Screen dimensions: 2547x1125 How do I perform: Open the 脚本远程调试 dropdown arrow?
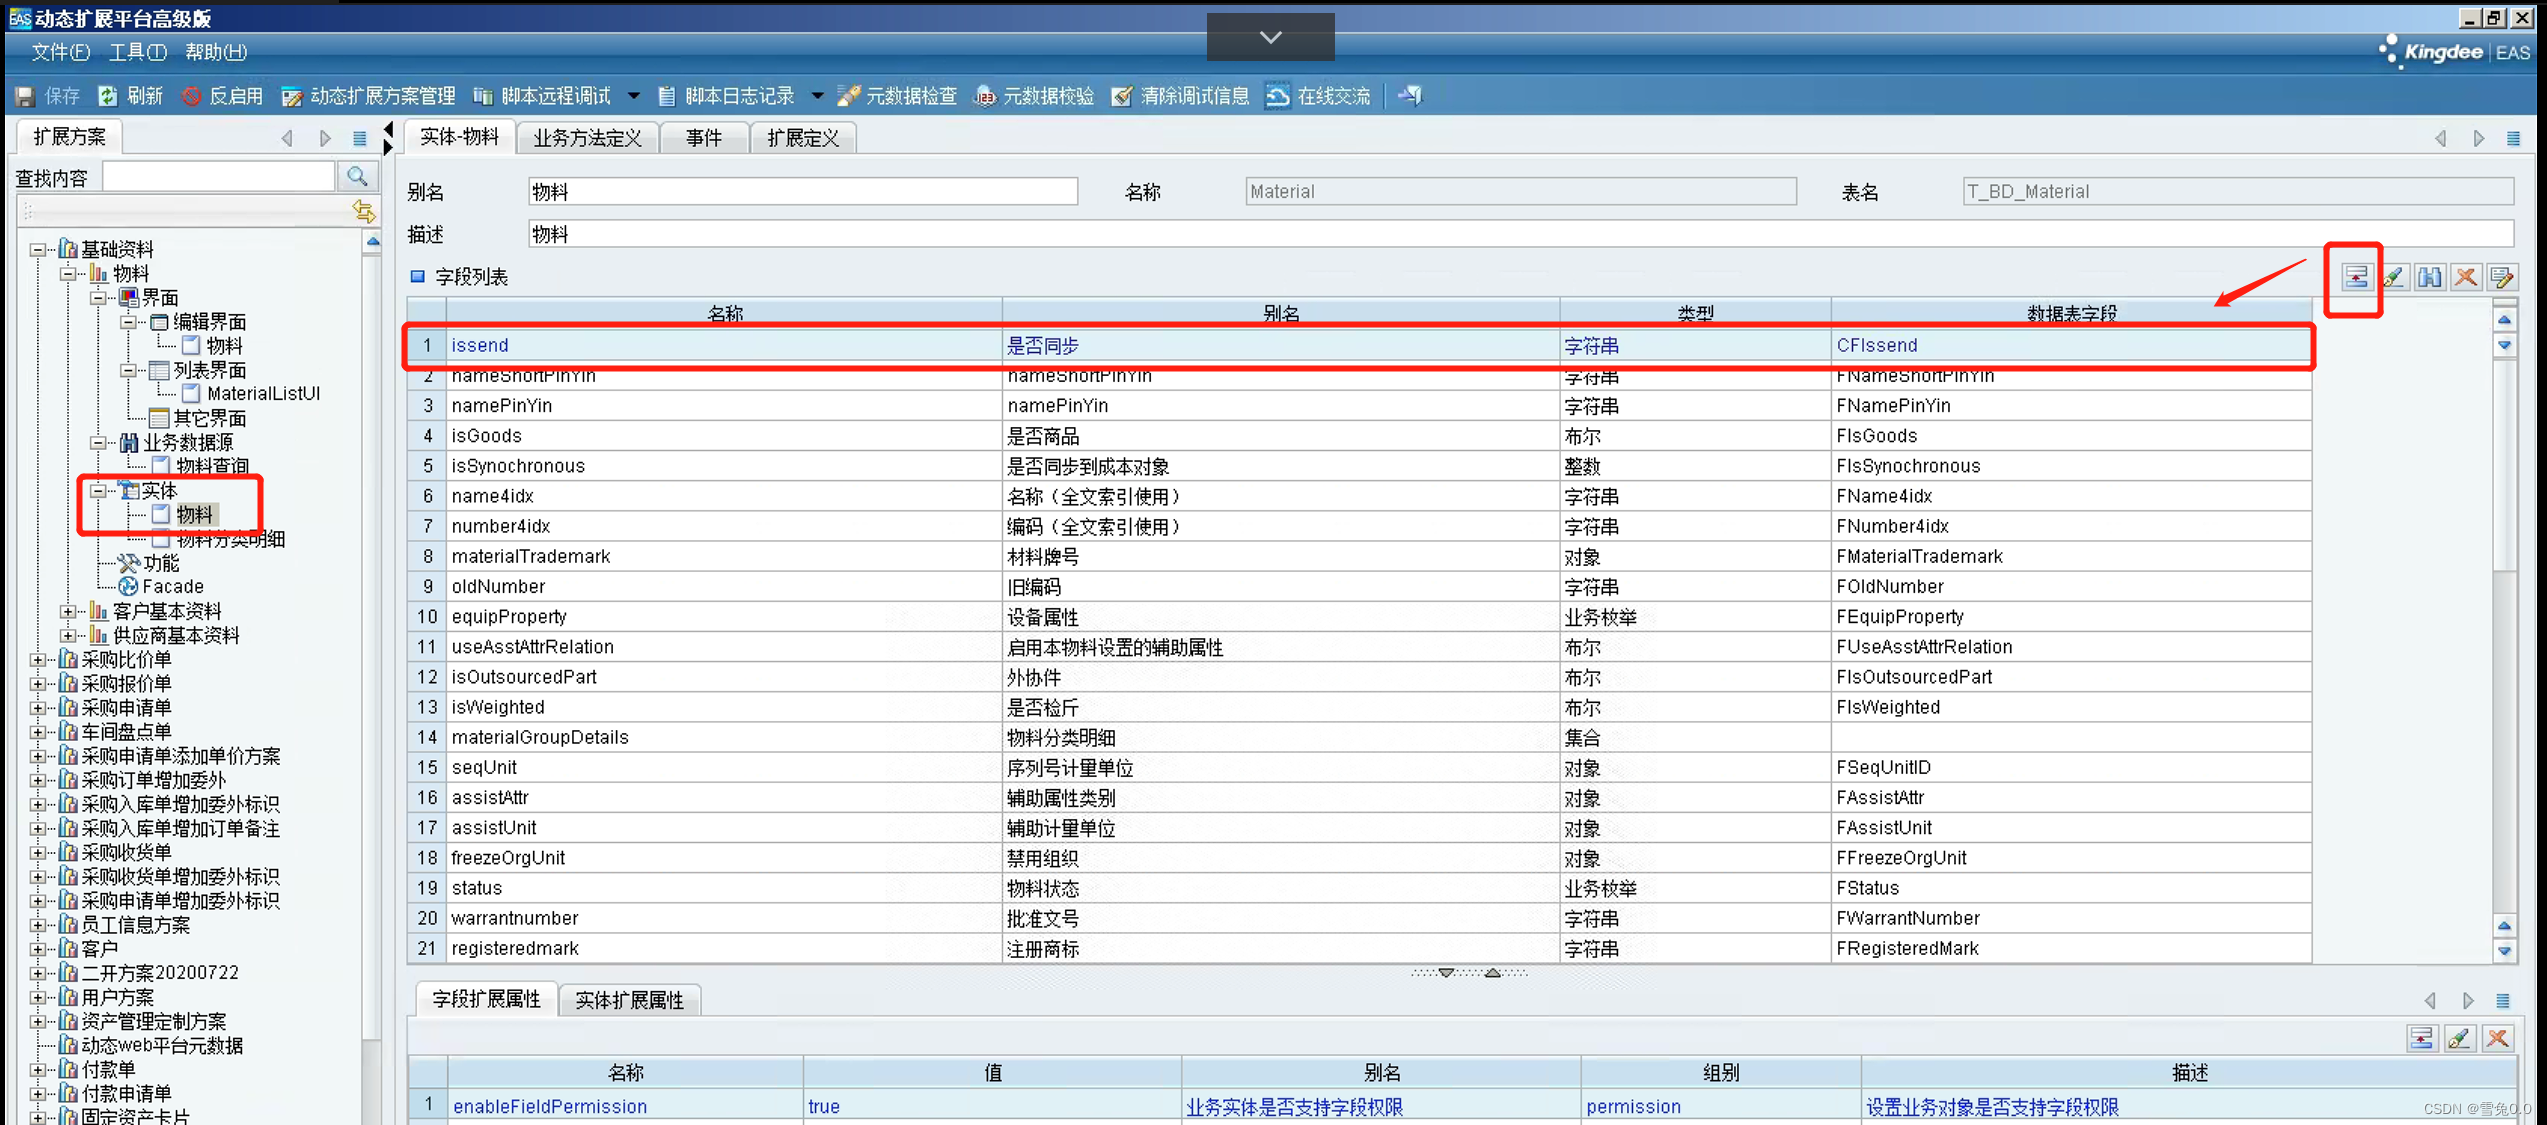click(634, 96)
